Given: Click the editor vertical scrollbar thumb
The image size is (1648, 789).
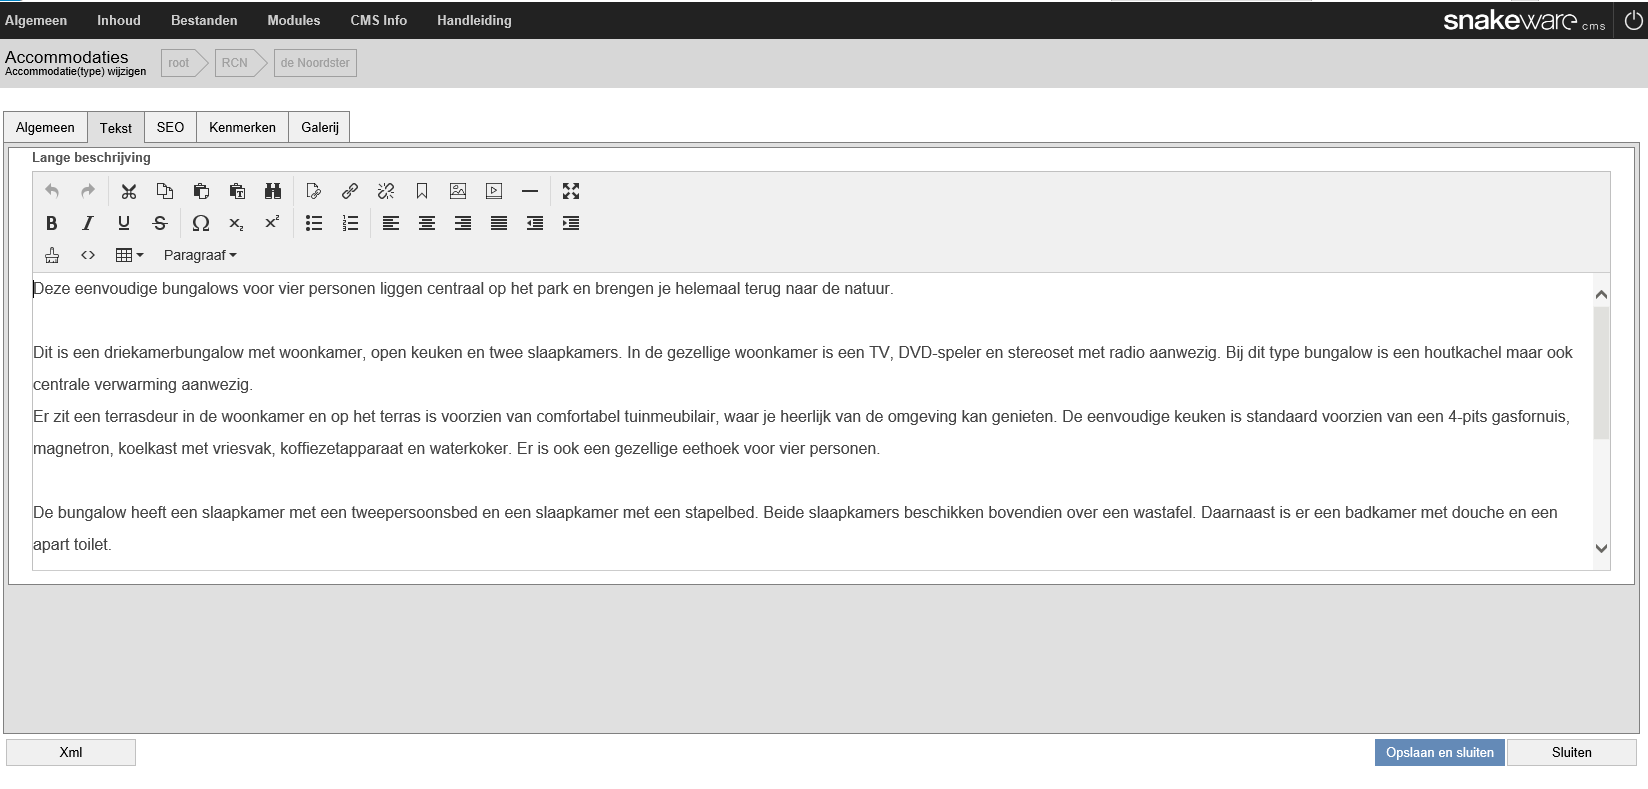Looking at the screenshot, I should [1601, 373].
